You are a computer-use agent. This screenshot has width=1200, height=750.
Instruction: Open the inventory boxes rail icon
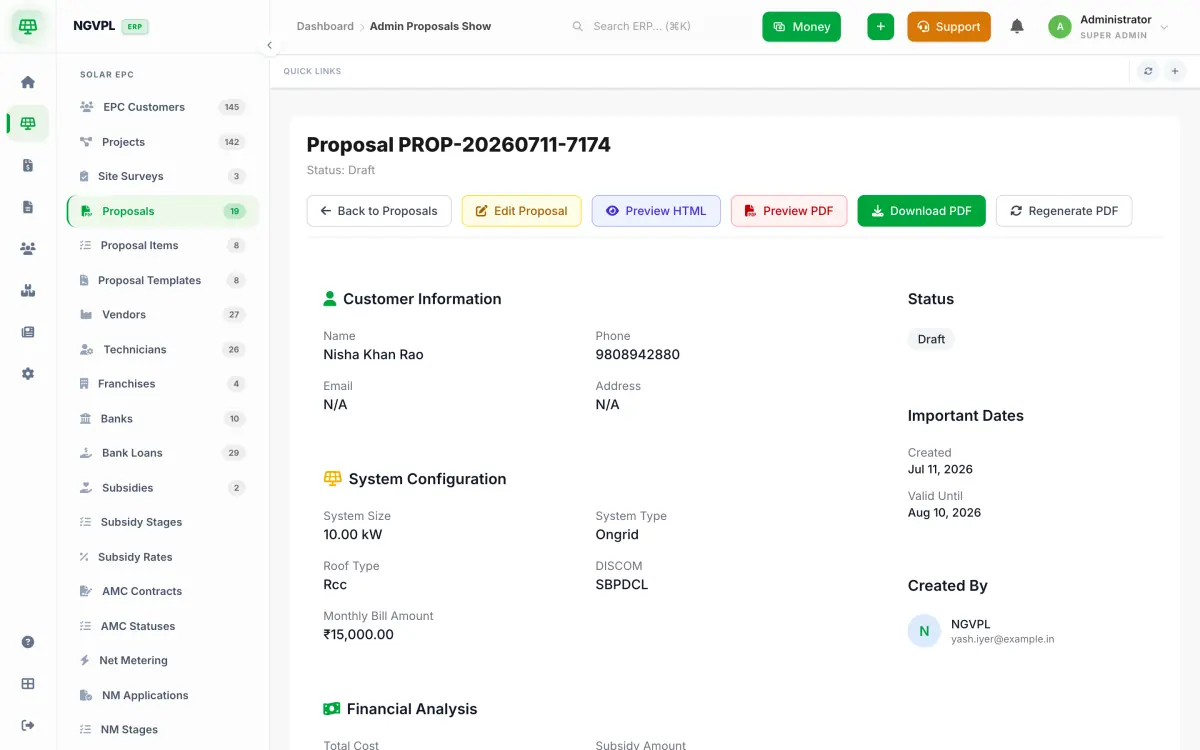28,290
